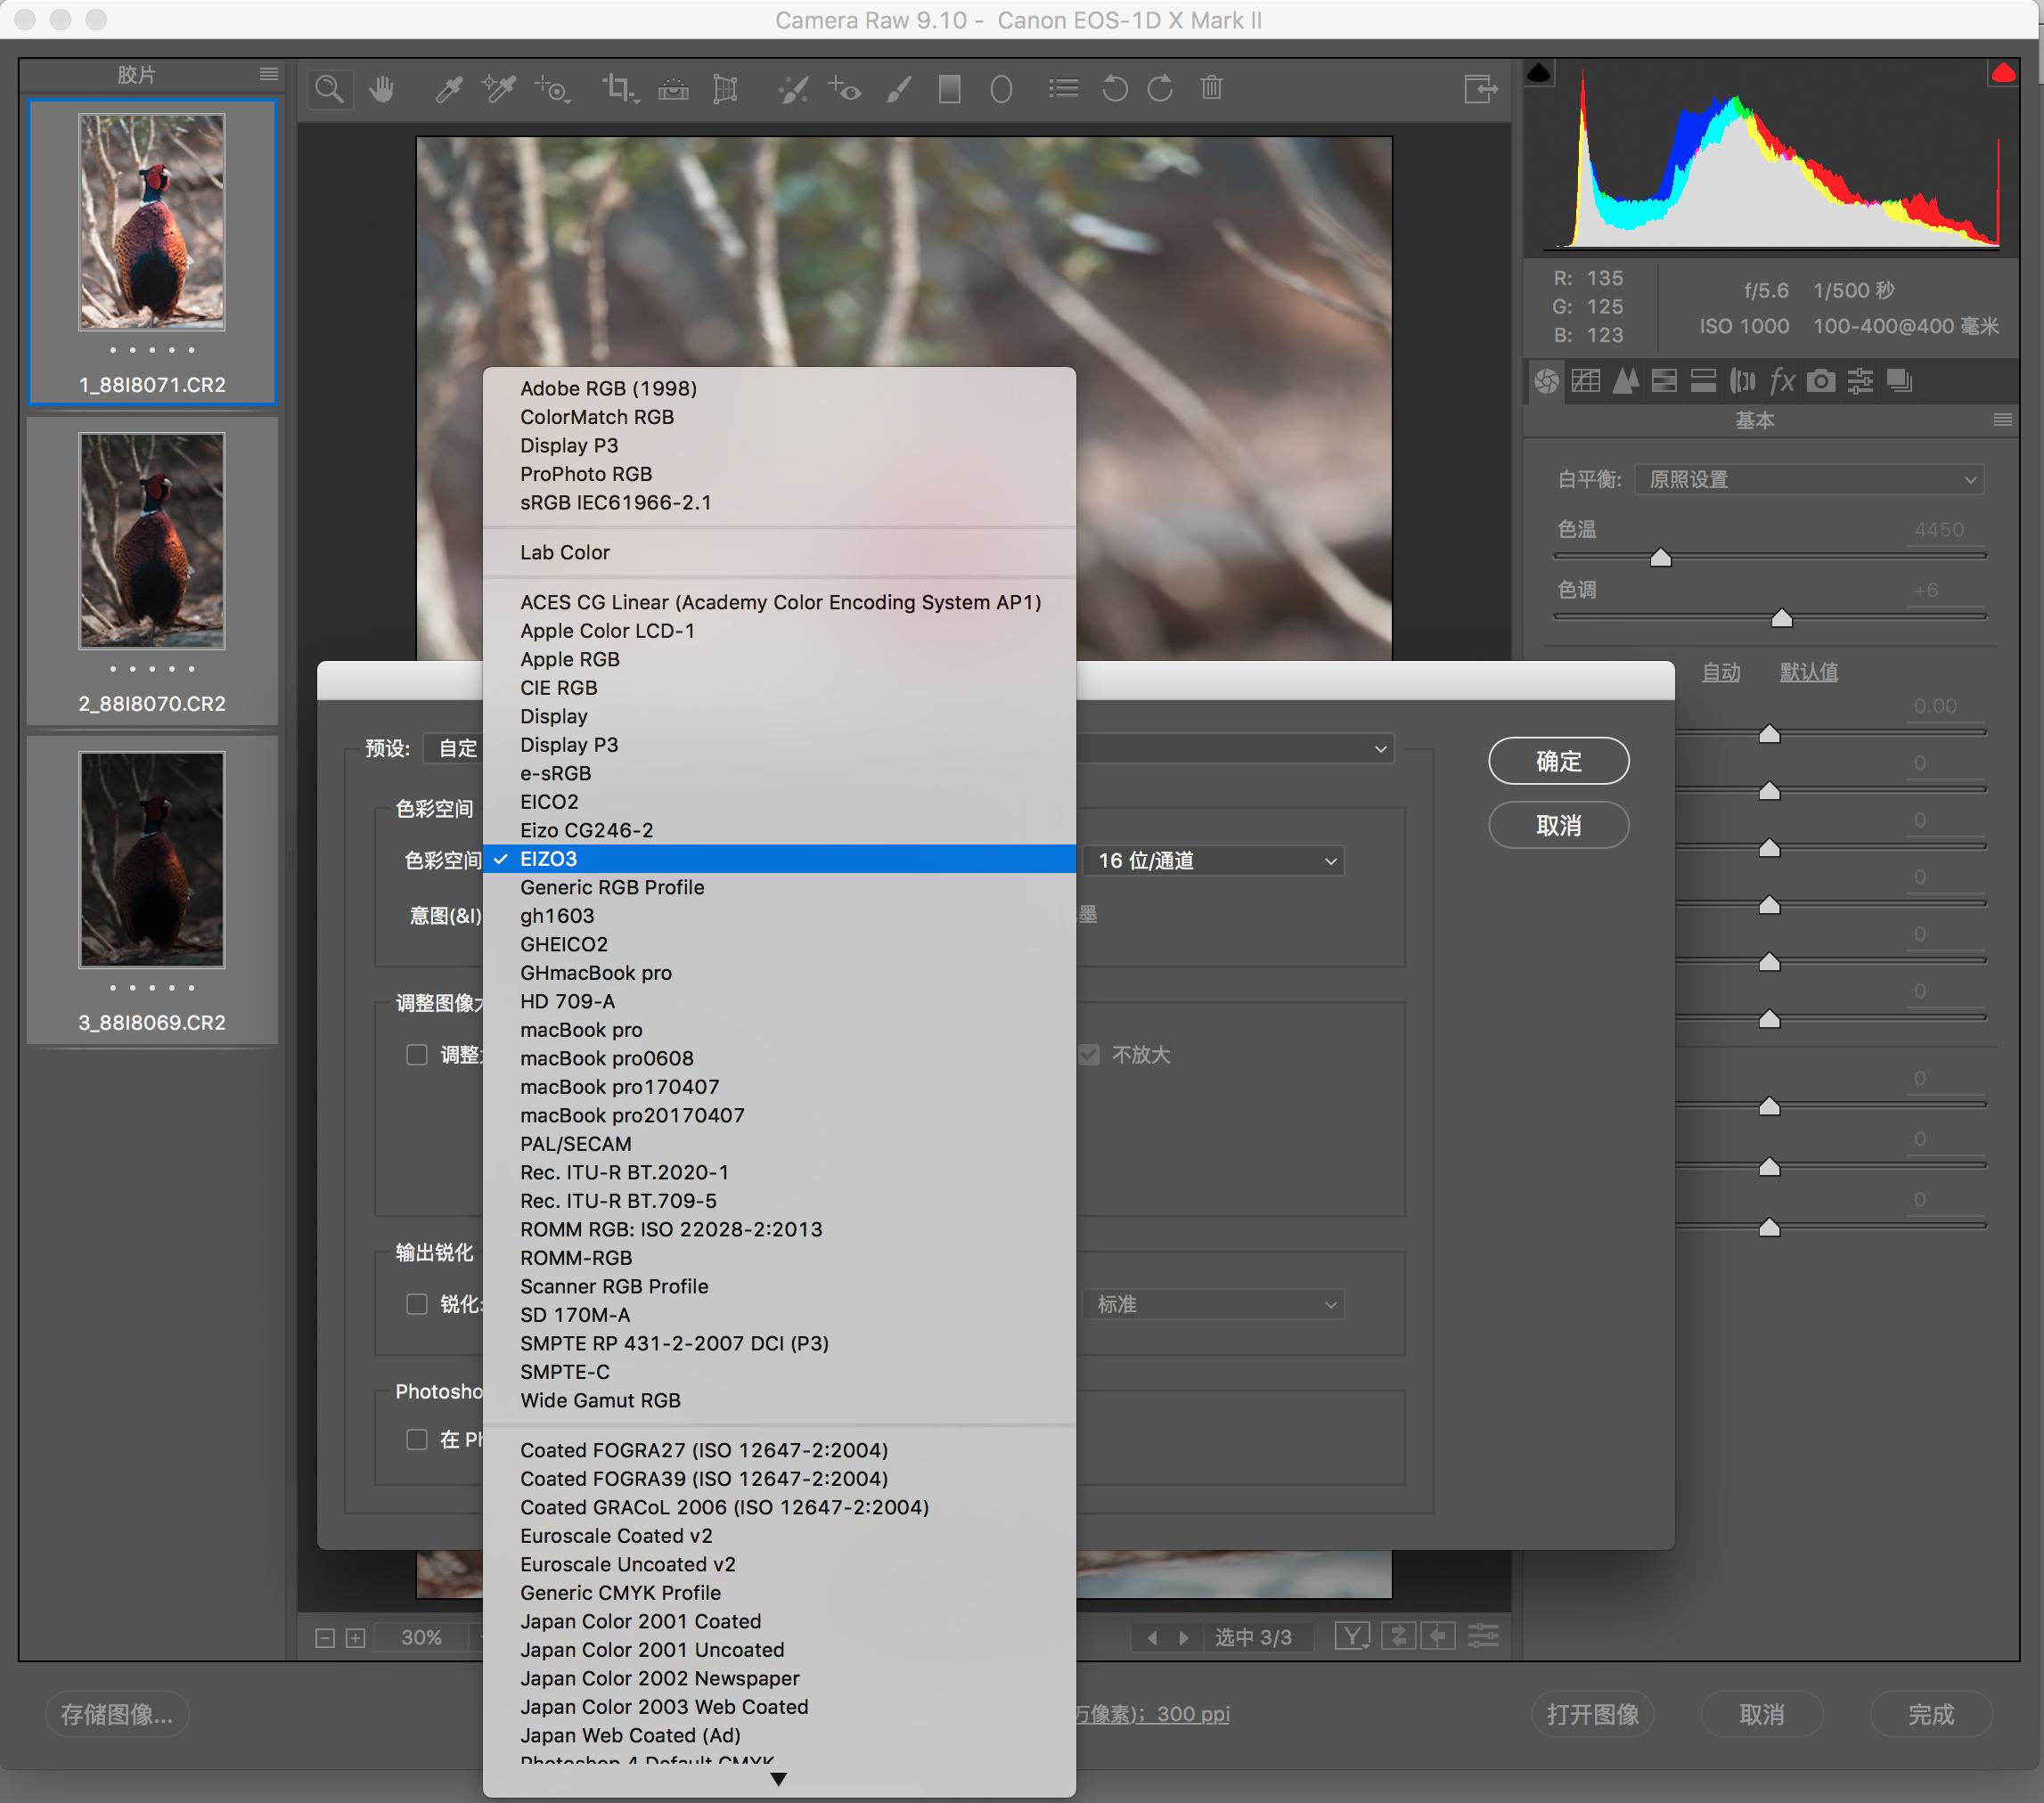2044x1803 pixels.
Task: Enable the output sharpening checkbox
Action: click(x=417, y=1304)
